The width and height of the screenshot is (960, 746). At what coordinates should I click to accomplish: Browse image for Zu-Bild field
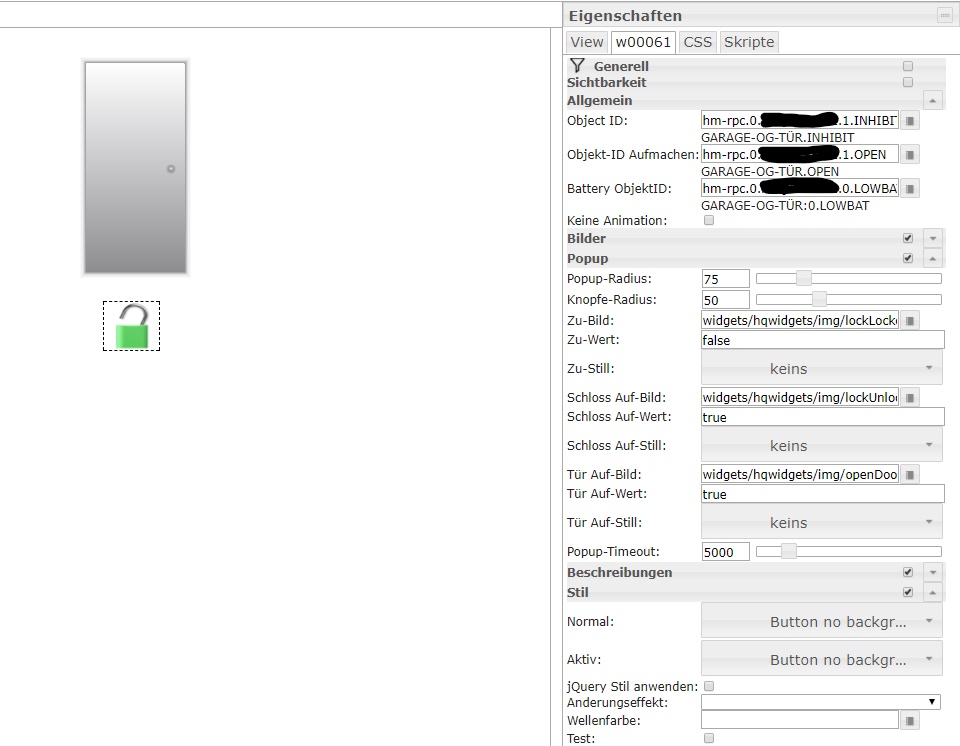point(909,321)
